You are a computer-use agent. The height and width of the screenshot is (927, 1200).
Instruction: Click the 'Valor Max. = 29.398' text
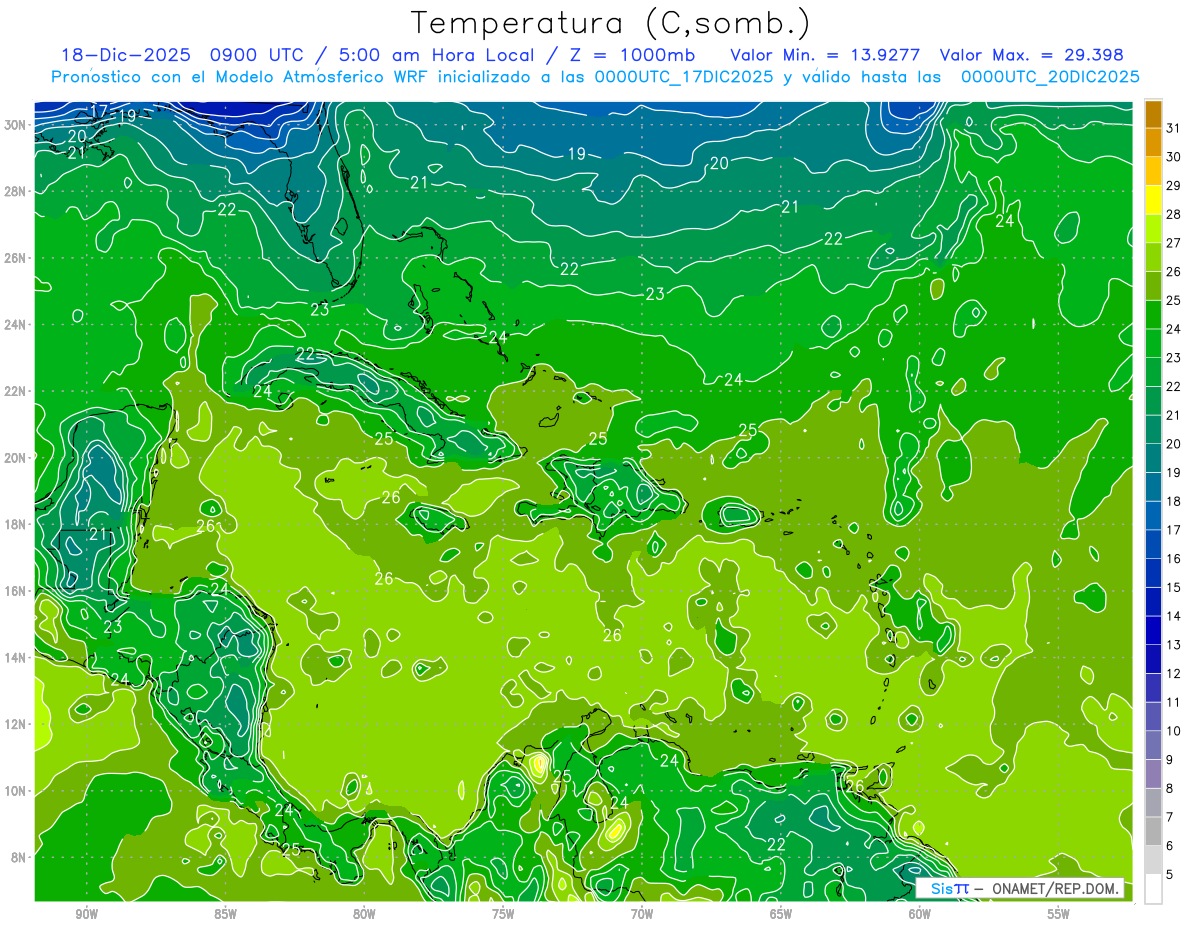[x=1031, y=55]
